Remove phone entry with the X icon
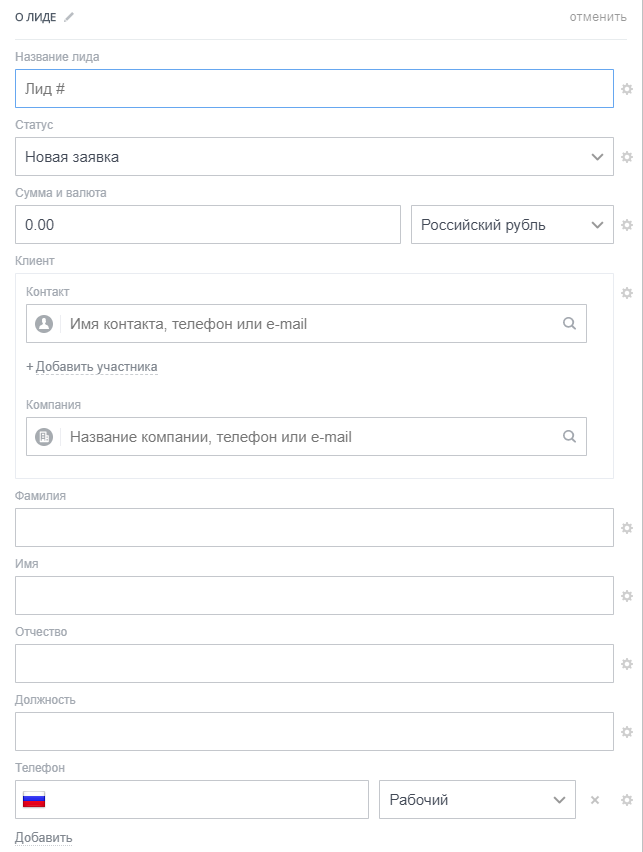 point(594,800)
